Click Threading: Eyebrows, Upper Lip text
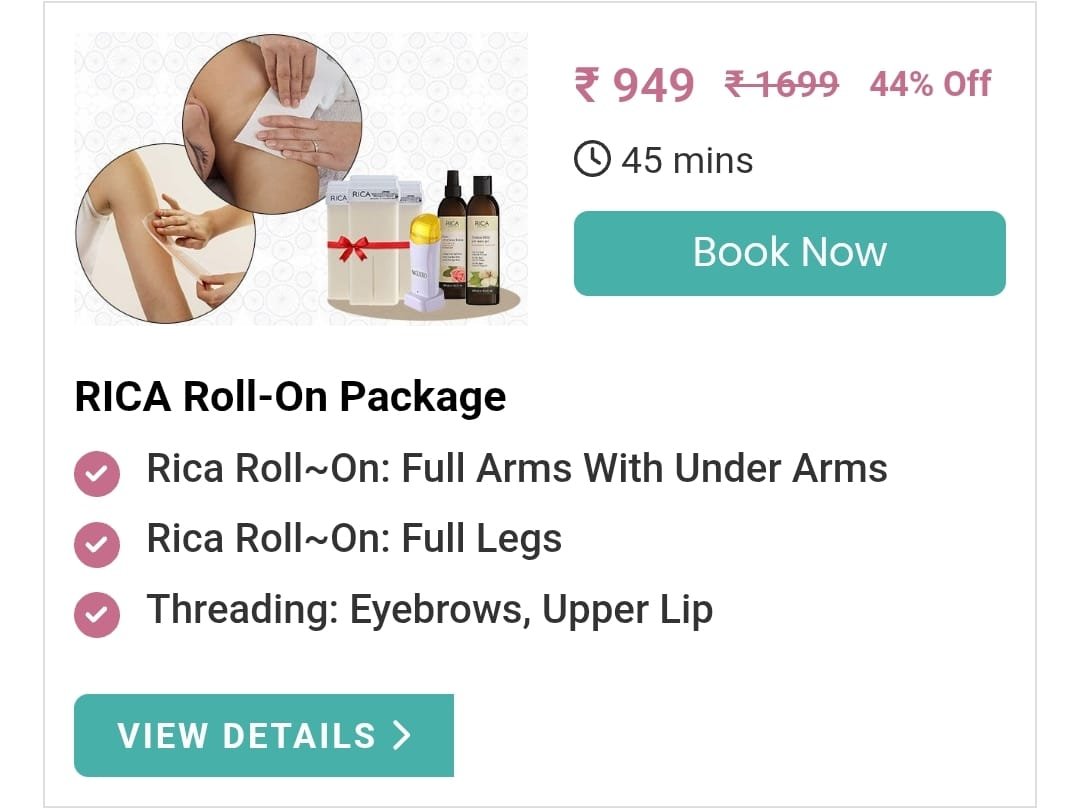 (430, 610)
